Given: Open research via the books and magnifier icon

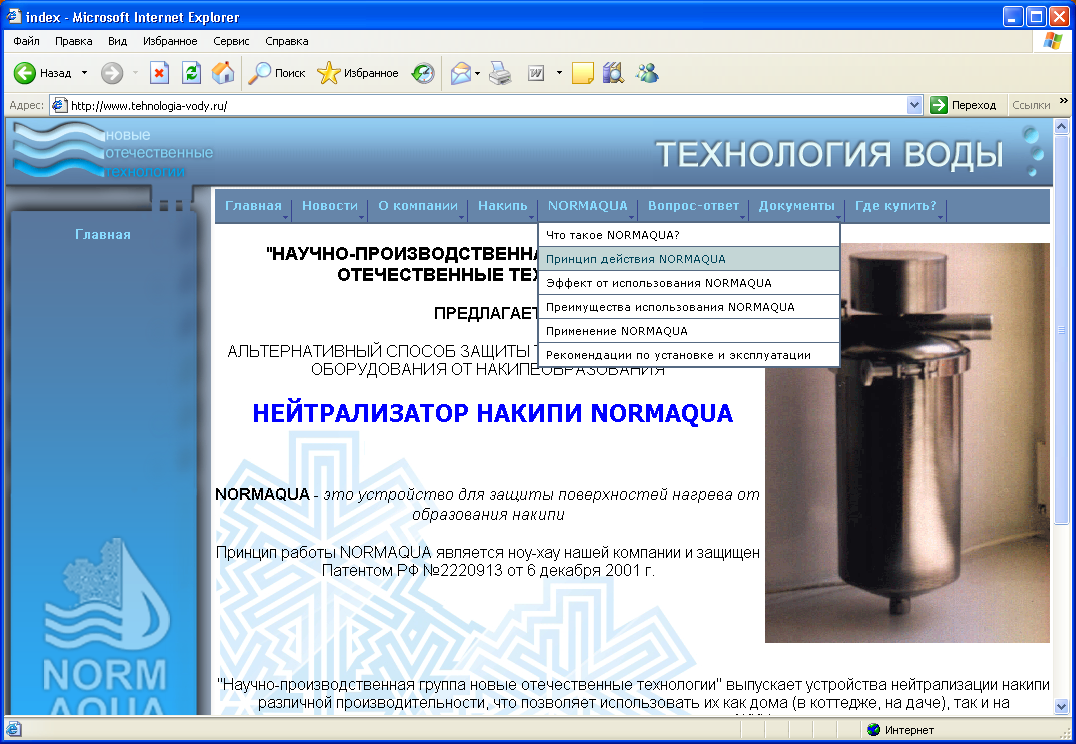Looking at the screenshot, I should pyautogui.click(x=612, y=73).
